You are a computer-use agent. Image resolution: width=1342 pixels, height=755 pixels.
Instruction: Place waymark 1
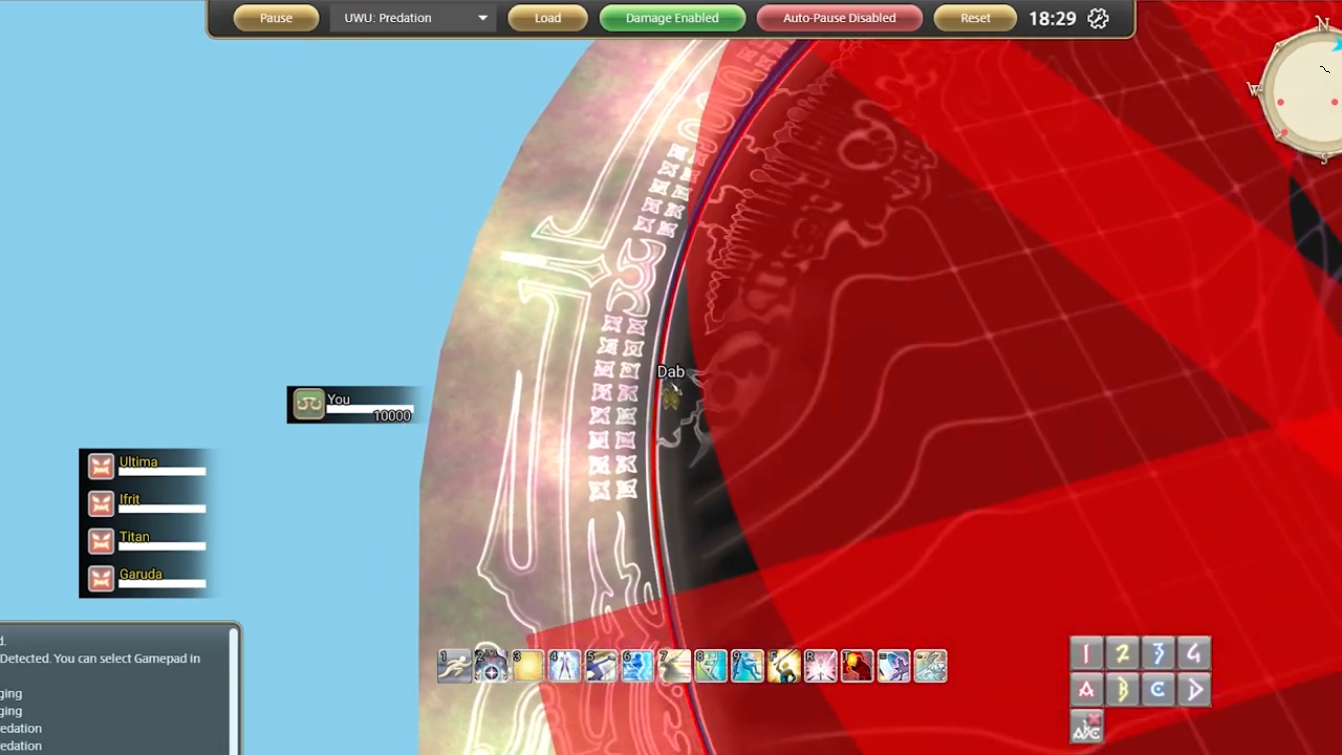pyautogui.click(x=1087, y=654)
